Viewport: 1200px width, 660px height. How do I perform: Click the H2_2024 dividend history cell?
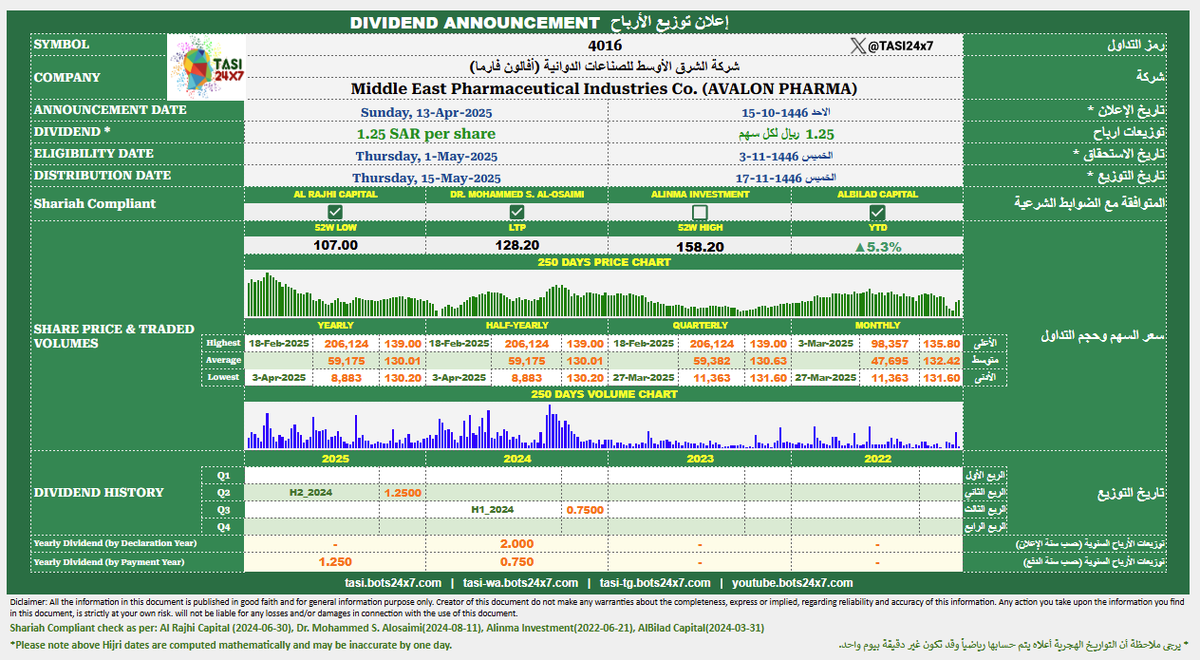coord(312,492)
